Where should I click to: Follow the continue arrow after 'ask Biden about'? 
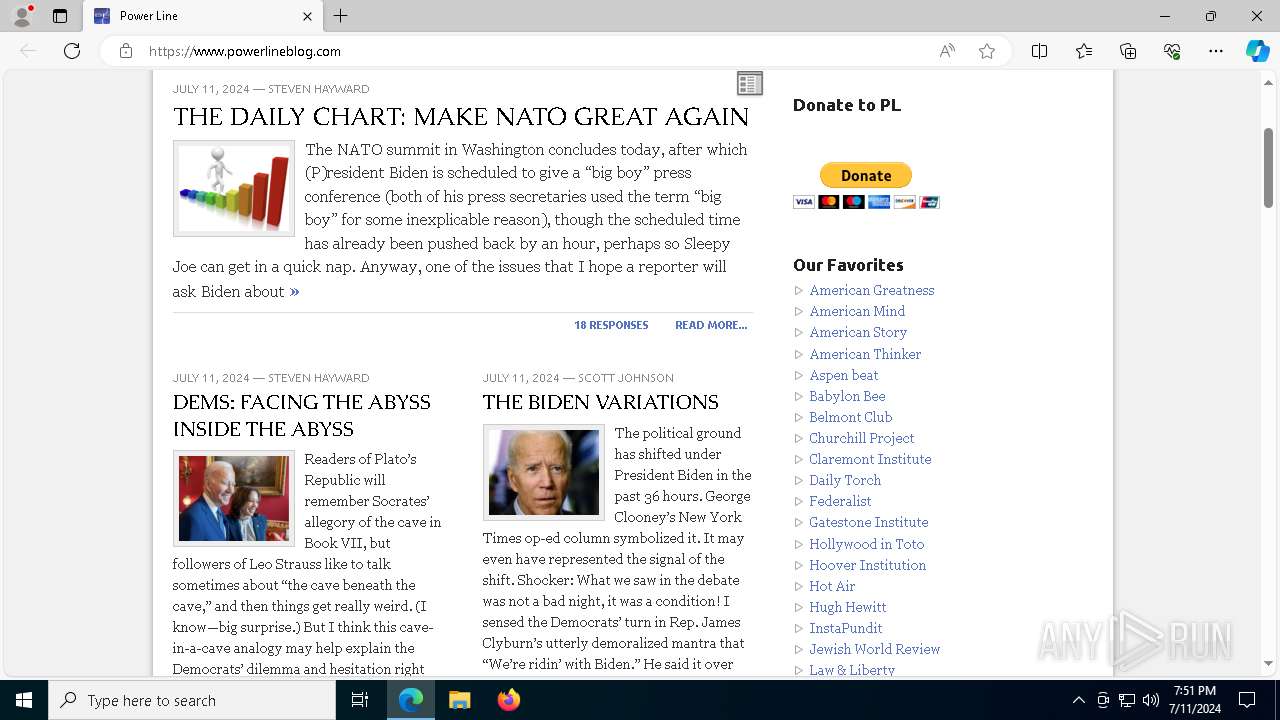294,292
